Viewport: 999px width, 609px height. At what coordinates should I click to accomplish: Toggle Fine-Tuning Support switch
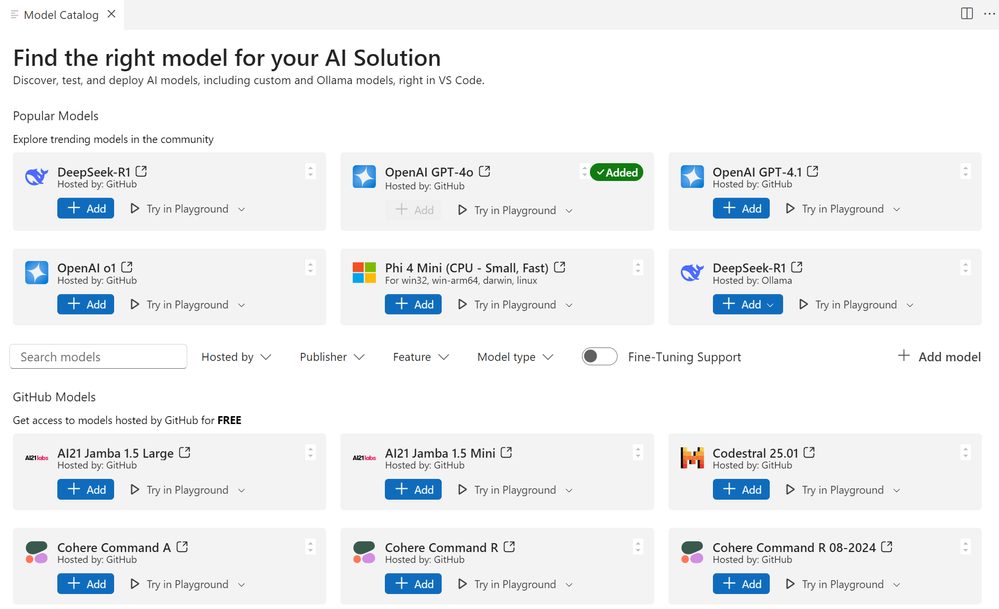(x=599, y=357)
